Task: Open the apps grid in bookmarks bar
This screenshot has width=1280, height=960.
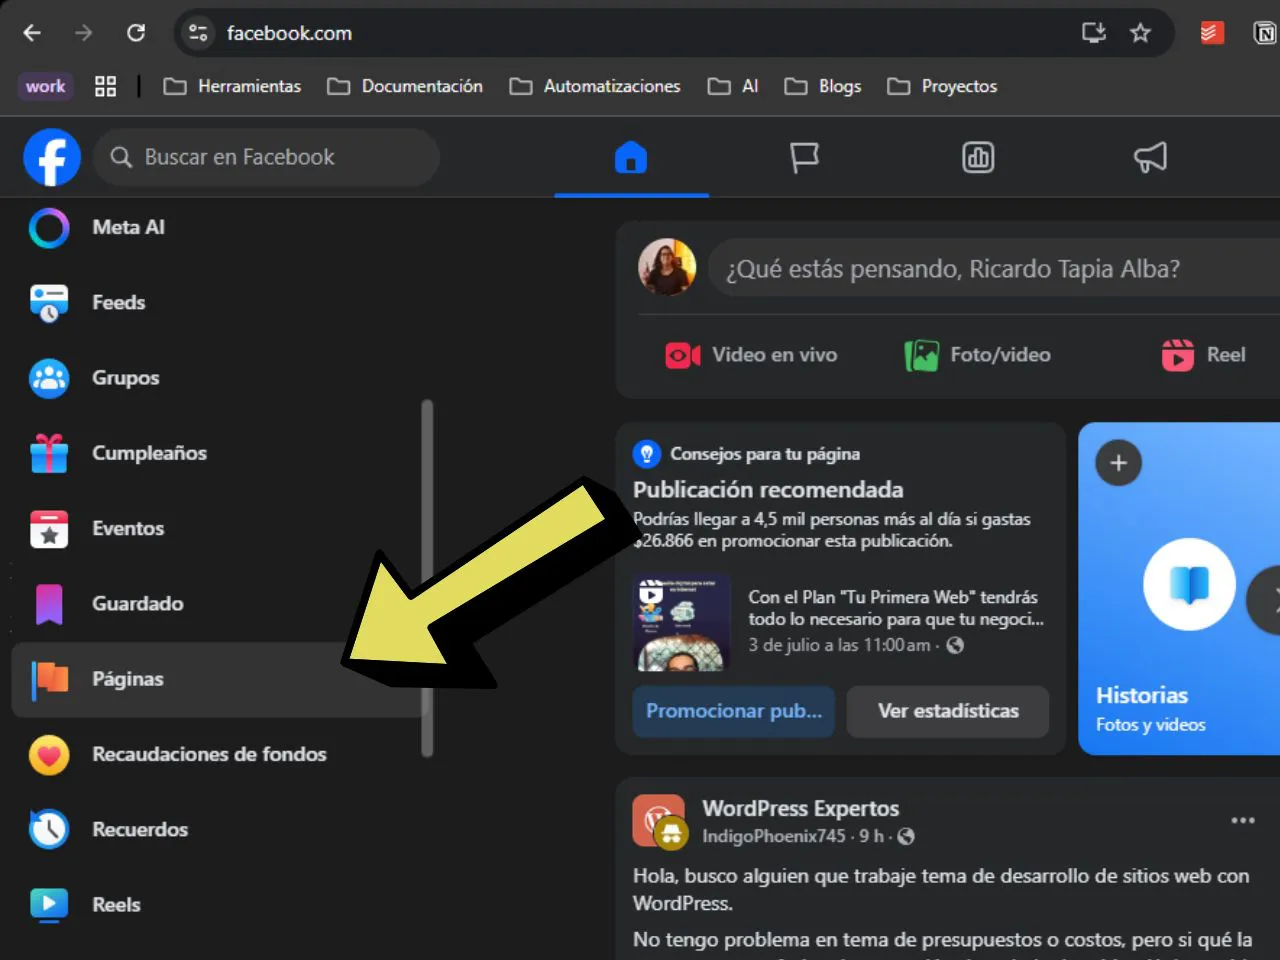Action: [105, 86]
